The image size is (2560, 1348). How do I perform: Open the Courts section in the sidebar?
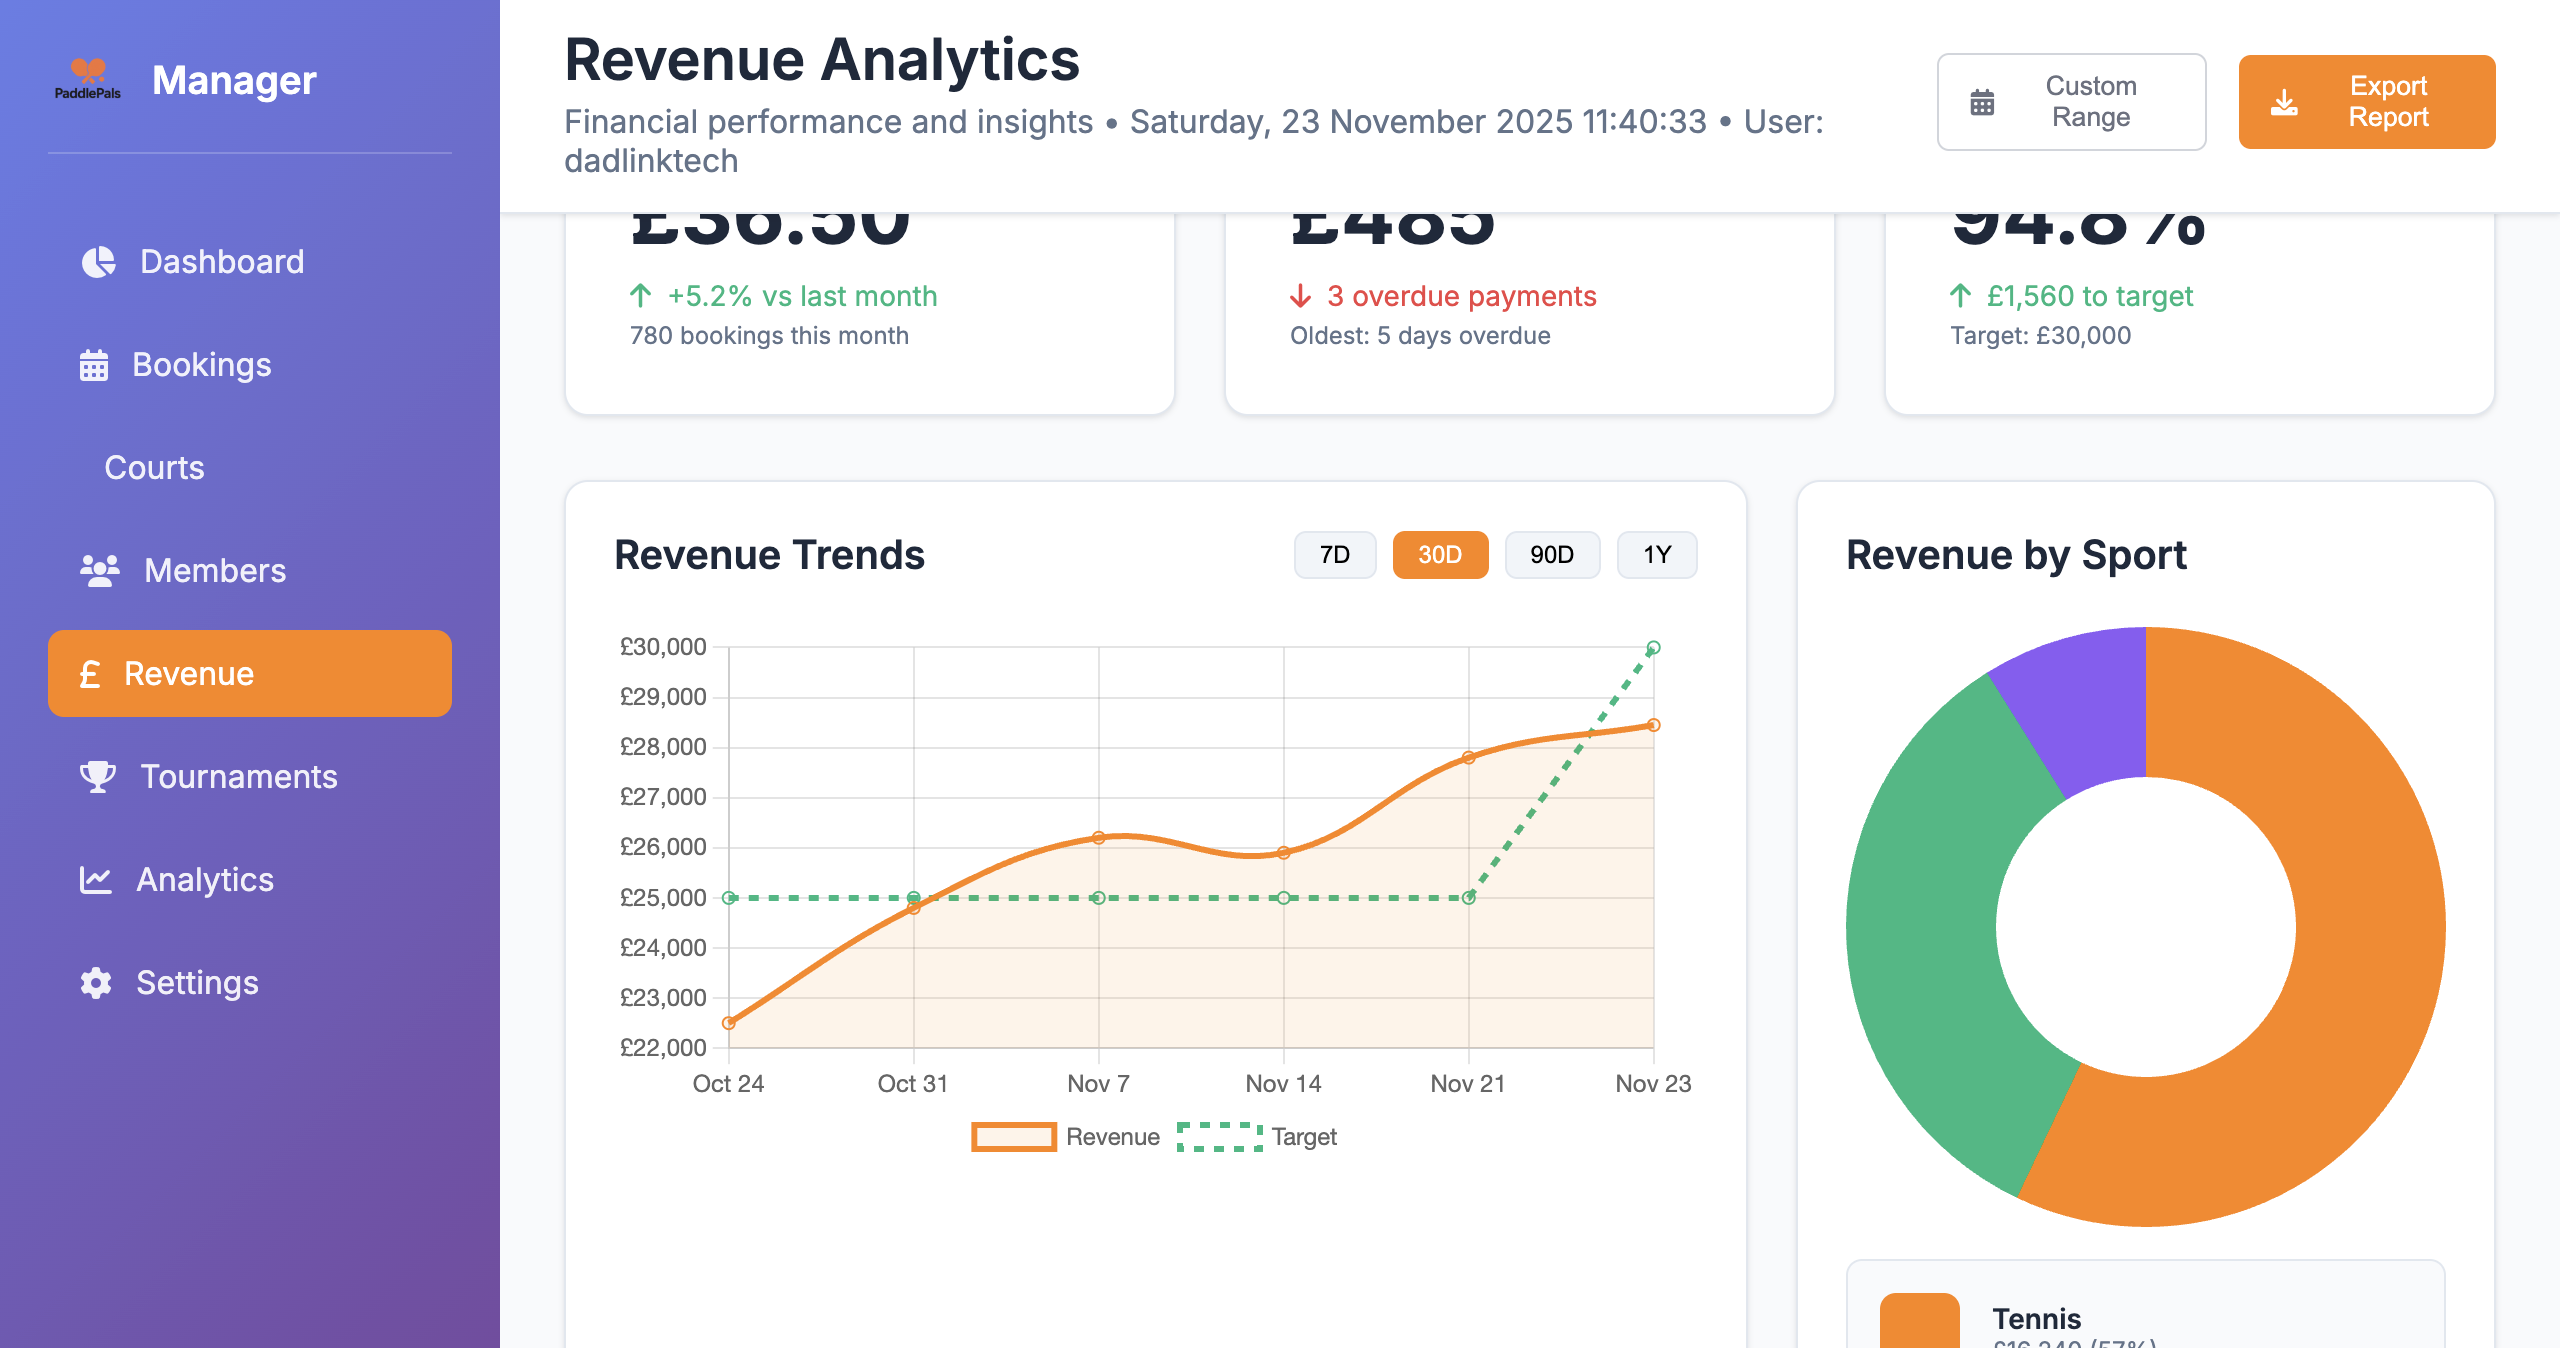(154, 467)
